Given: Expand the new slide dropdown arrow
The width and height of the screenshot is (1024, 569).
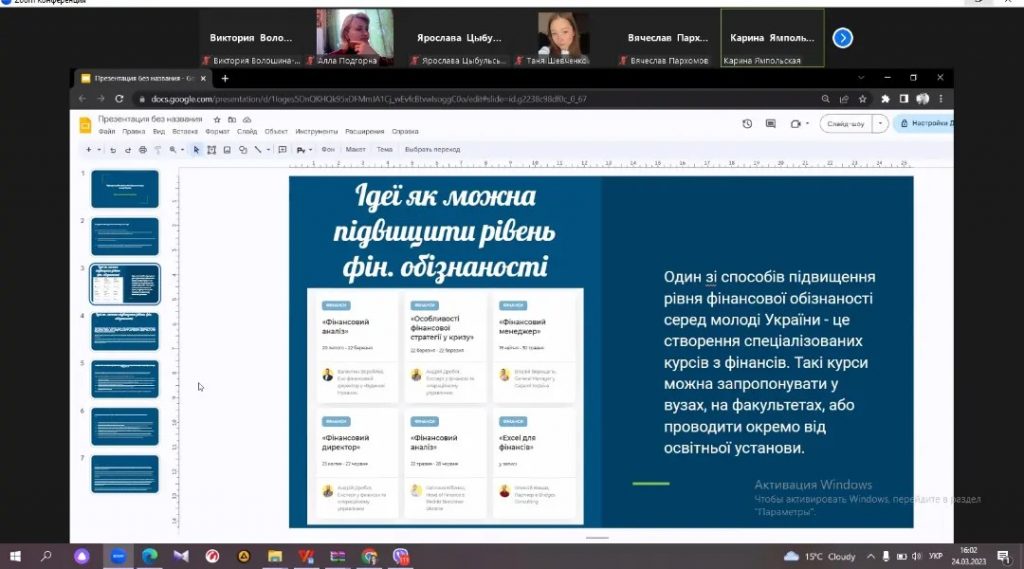Looking at the screenshot, I should point(98,150).
